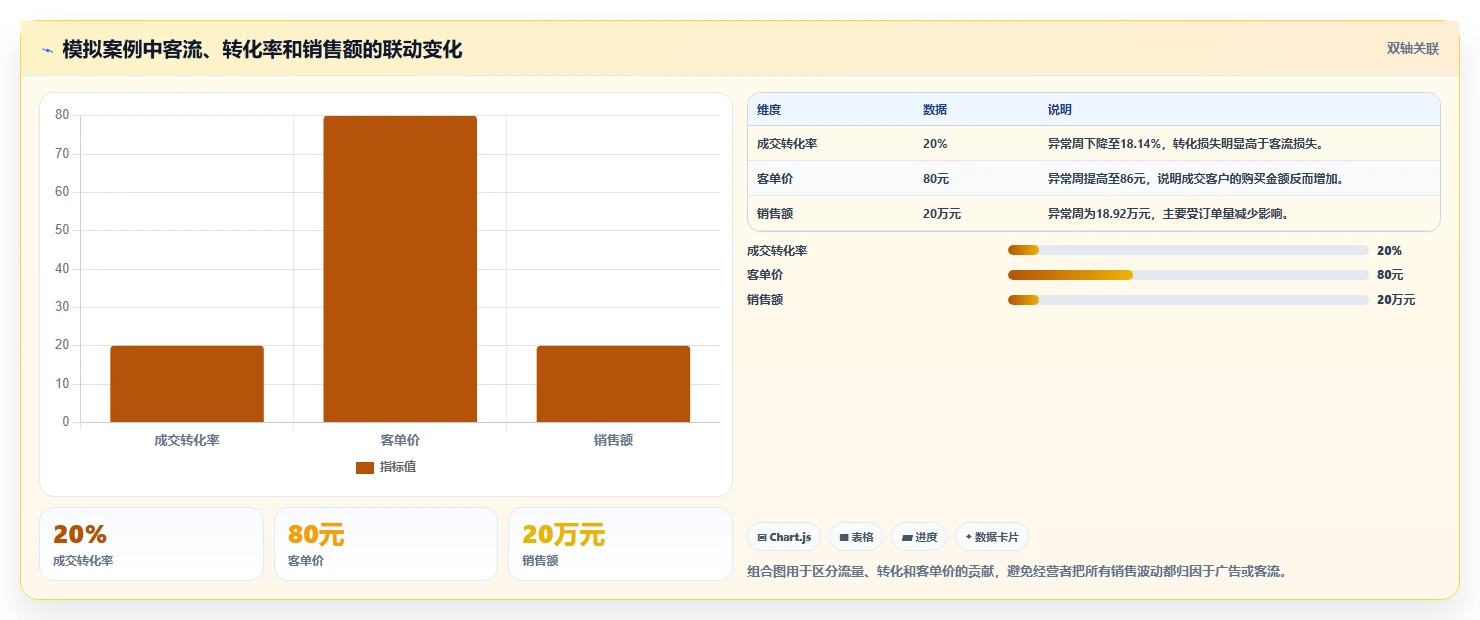
Task: Select the Chart.js tag chip
Action: coord(784,537)
